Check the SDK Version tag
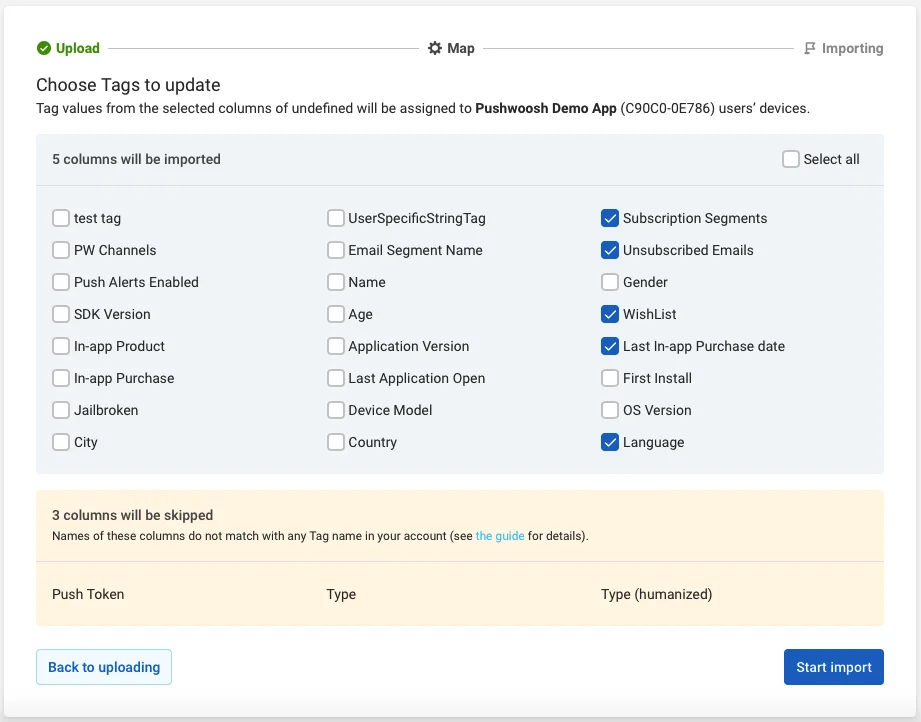921x722 pixels. [60, 314]
